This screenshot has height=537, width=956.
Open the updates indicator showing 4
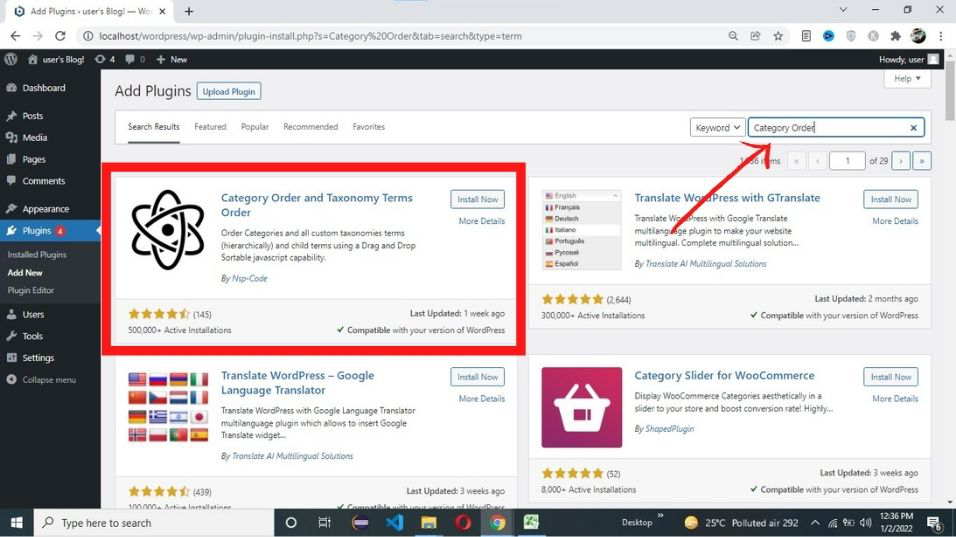point(105,59)
